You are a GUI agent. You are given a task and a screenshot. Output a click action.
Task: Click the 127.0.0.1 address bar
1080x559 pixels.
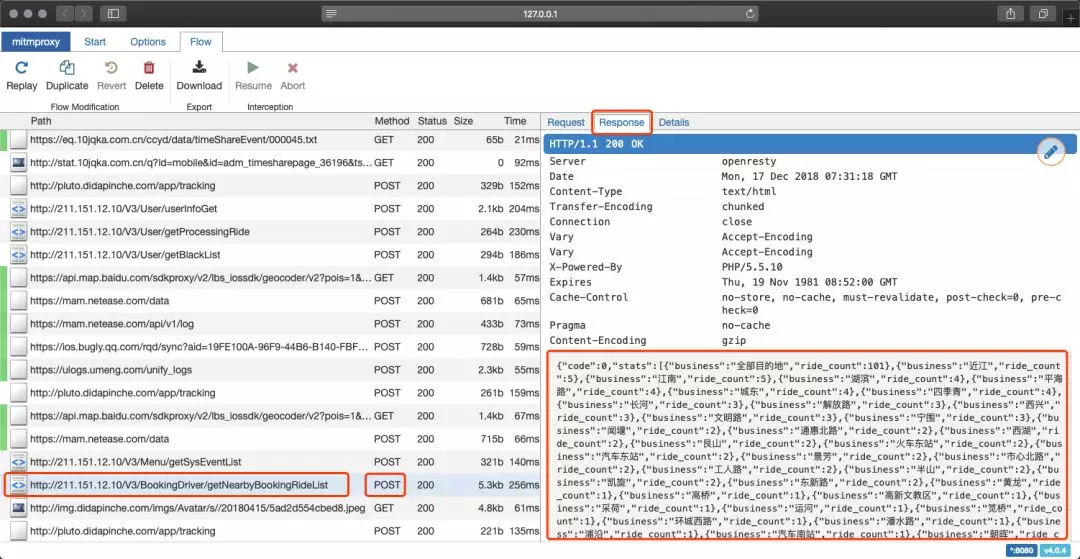tap(540, 13)
